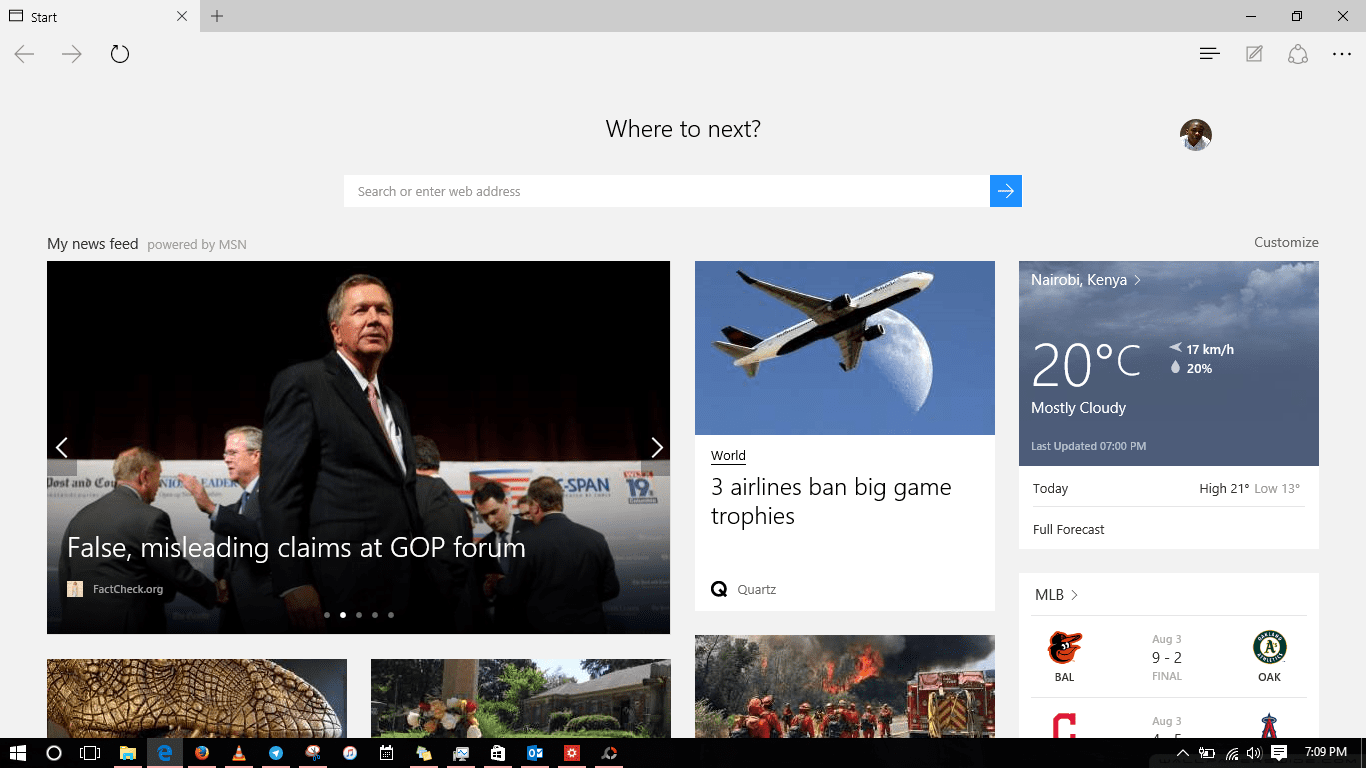Open the golden reptile article thumbnail

[x=197, y=699]
